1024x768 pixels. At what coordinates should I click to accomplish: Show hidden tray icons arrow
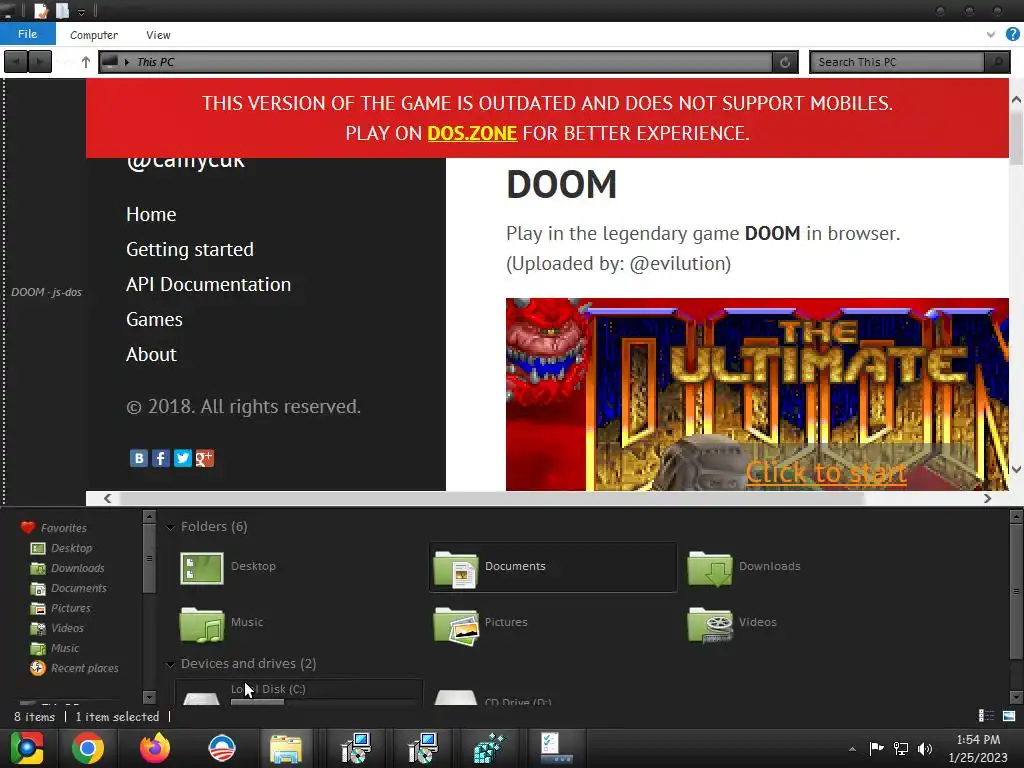(x=852, y=748)
